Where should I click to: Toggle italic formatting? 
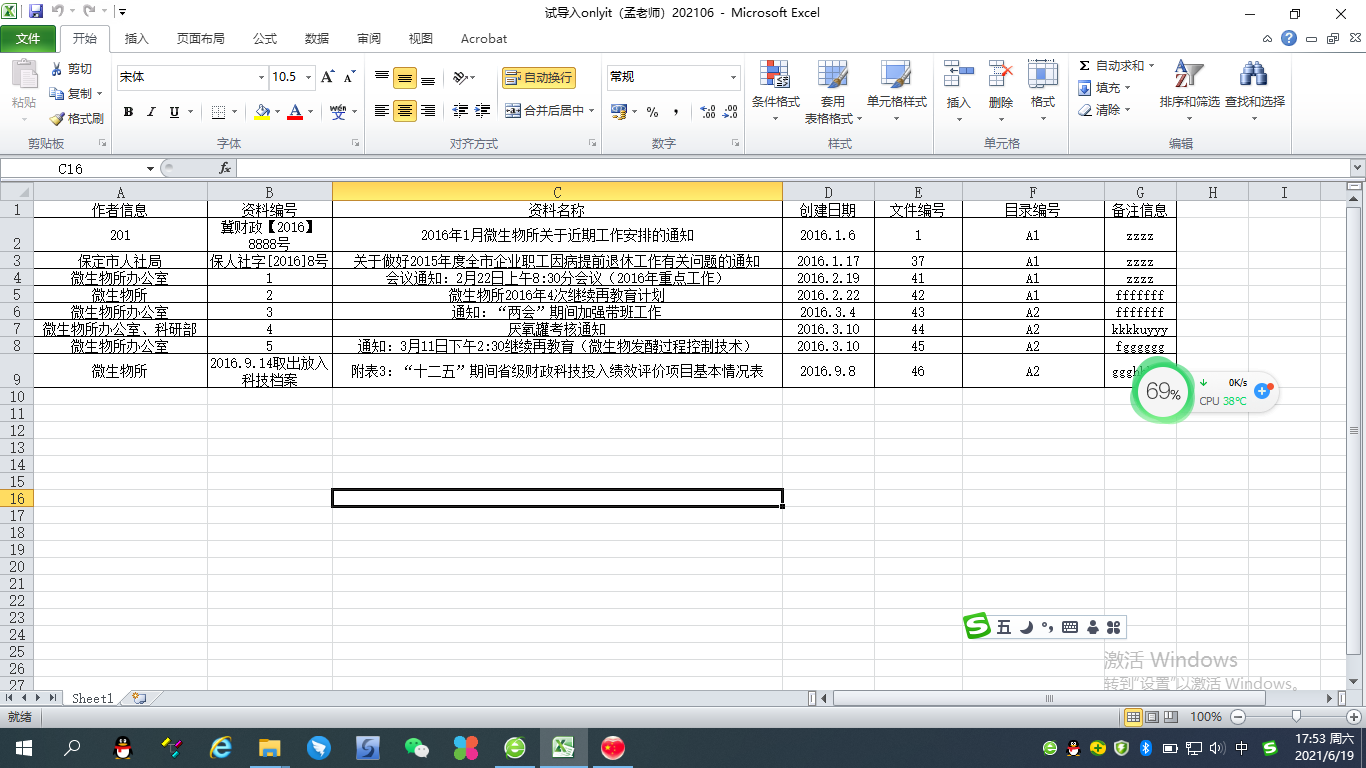click(x=151, y=112)
